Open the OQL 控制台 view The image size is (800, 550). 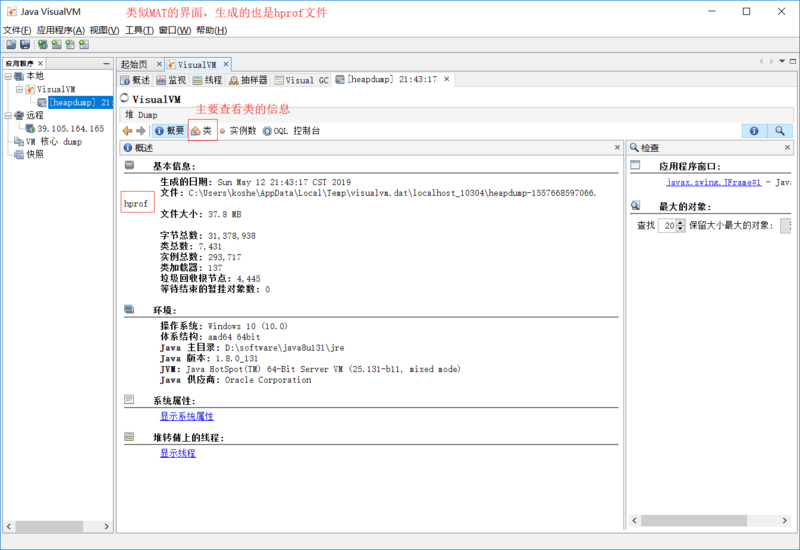(291, 131)
